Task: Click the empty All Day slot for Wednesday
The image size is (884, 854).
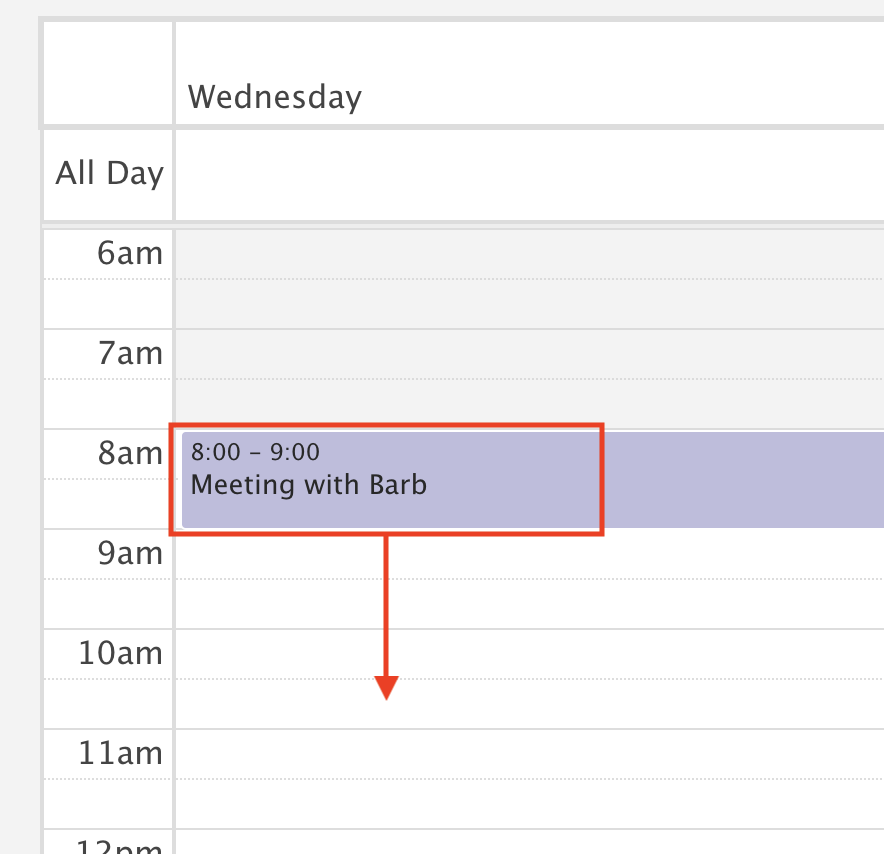Action: (529, 175)
